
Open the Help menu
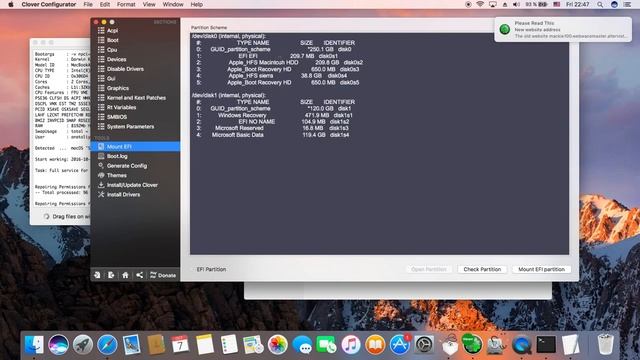click(x=197, y=4)
